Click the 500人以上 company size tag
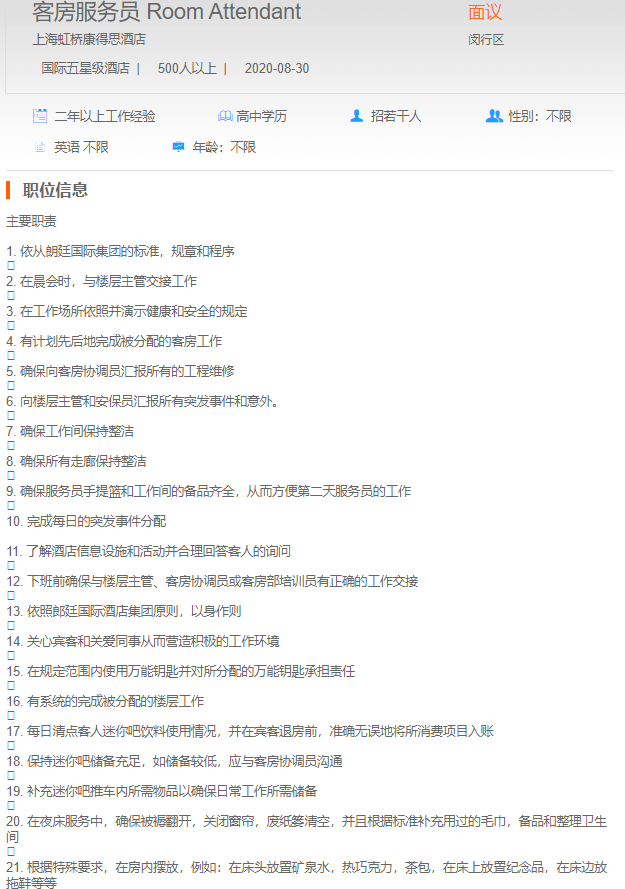This screenshot has width=625, height=889. pyautogui.click(x=187, y=69)
